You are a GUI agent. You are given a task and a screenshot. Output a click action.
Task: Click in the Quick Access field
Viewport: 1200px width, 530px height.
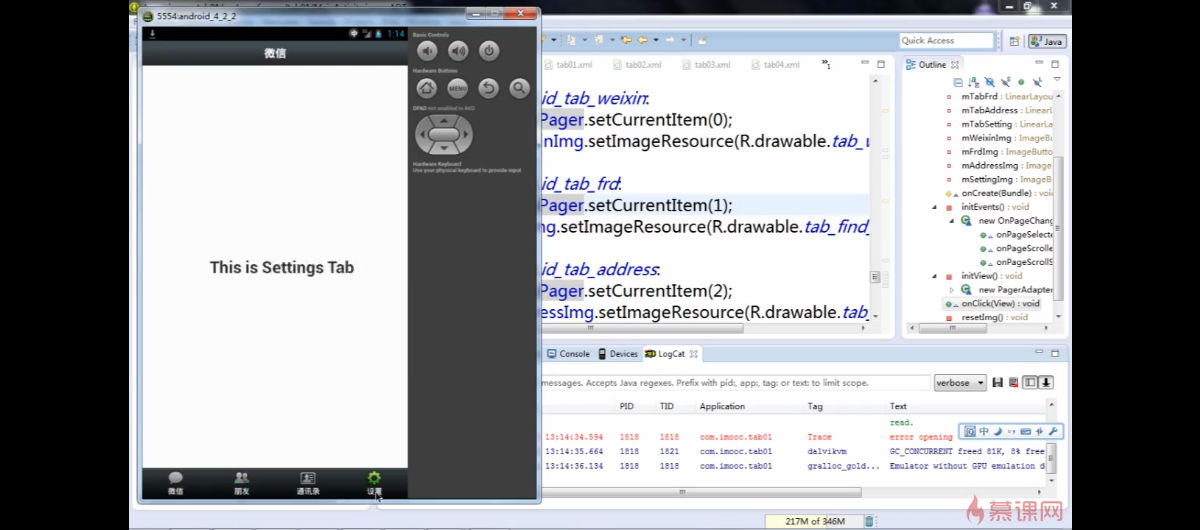(x=946, y=41)
